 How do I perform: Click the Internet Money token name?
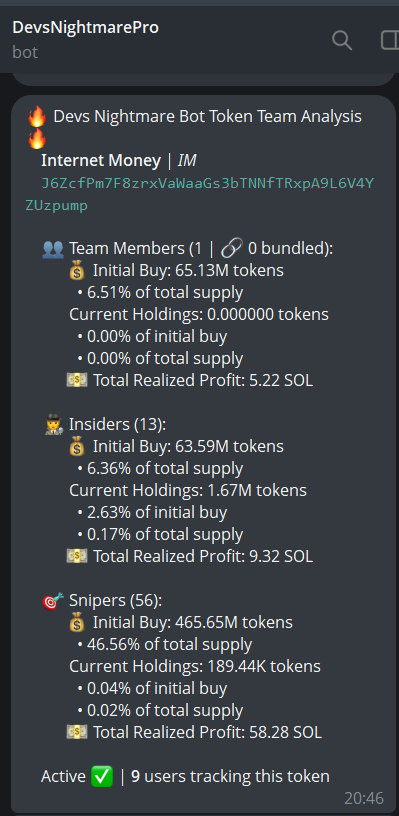point(101,161)
